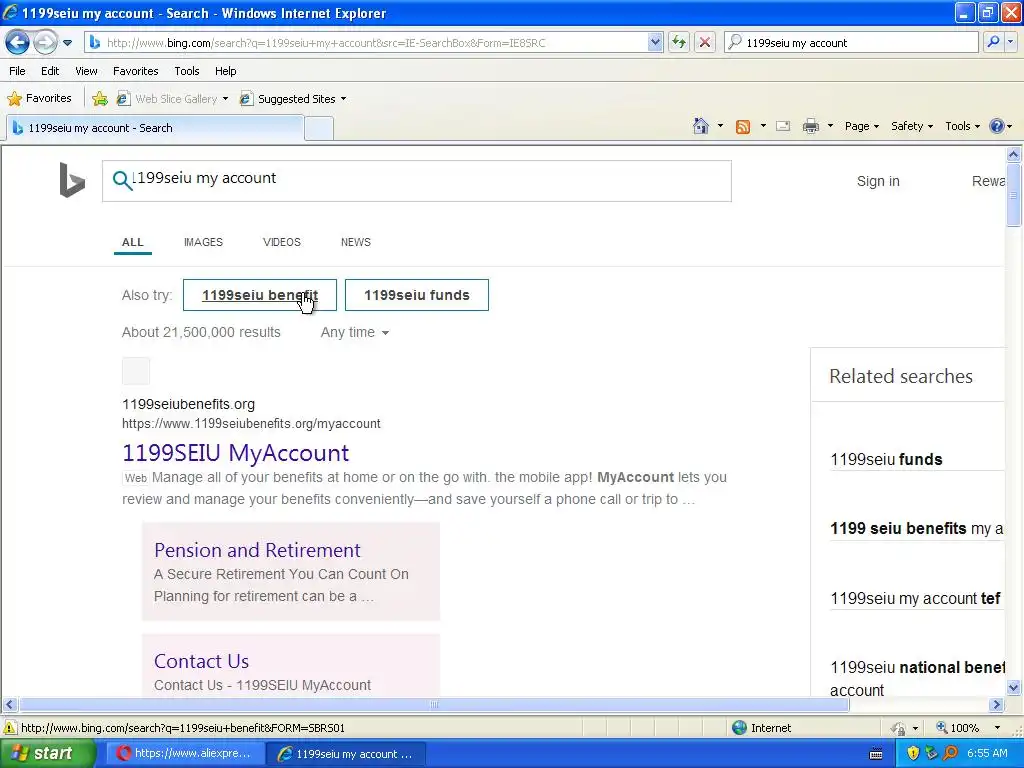
Task: Open the Tools menu in menu bar
Action: pyautogui.click(x=187, y=71)
